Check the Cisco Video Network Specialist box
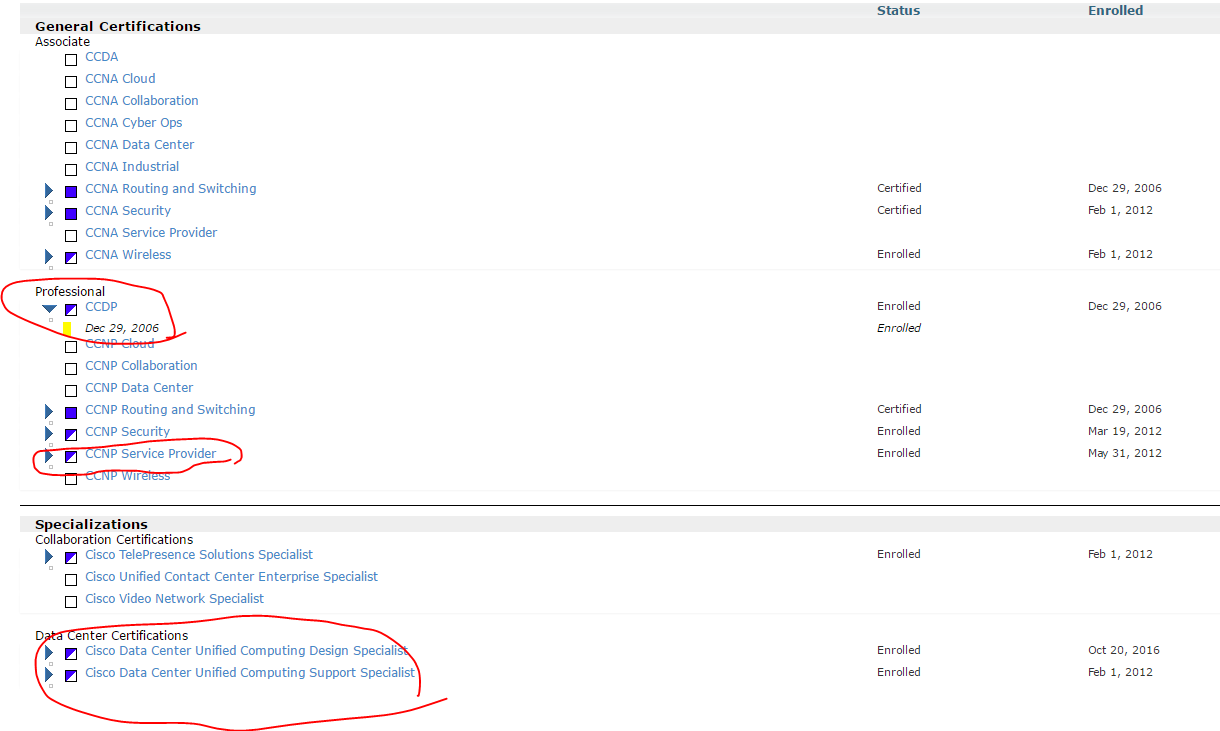 [x=71, y=602]
